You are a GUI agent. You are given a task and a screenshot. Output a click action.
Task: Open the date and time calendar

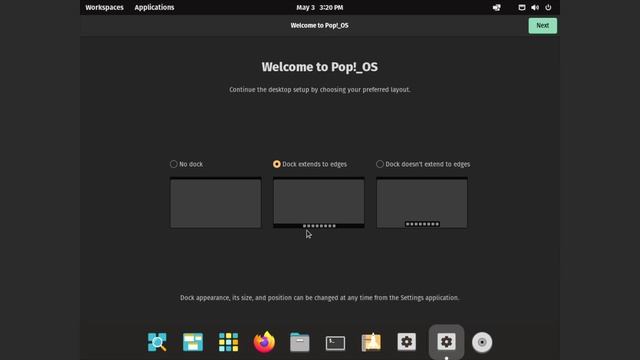point(320,7)
